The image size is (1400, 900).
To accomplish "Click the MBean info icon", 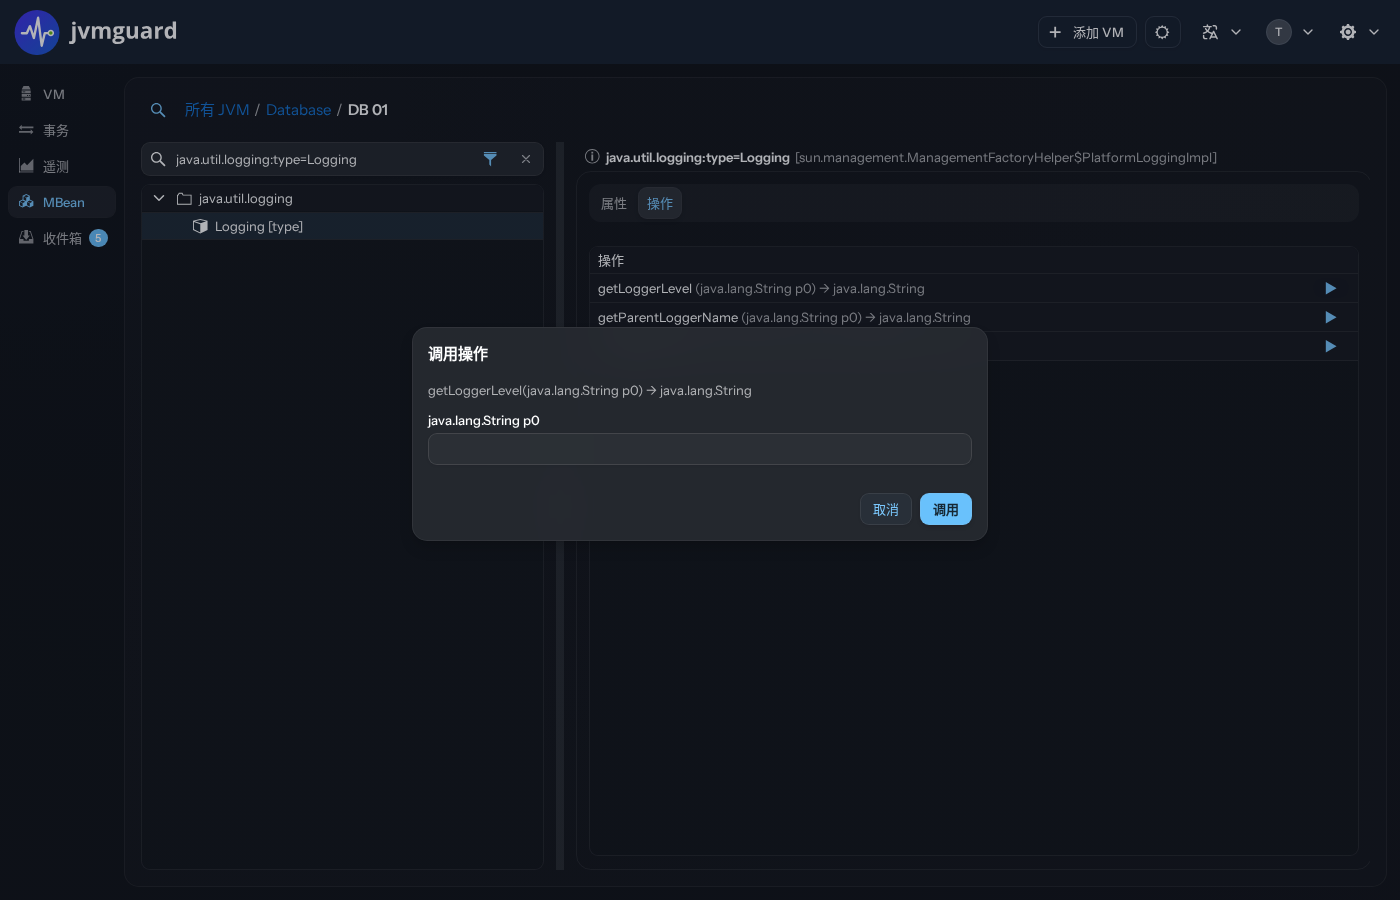I will pos(592,157).
